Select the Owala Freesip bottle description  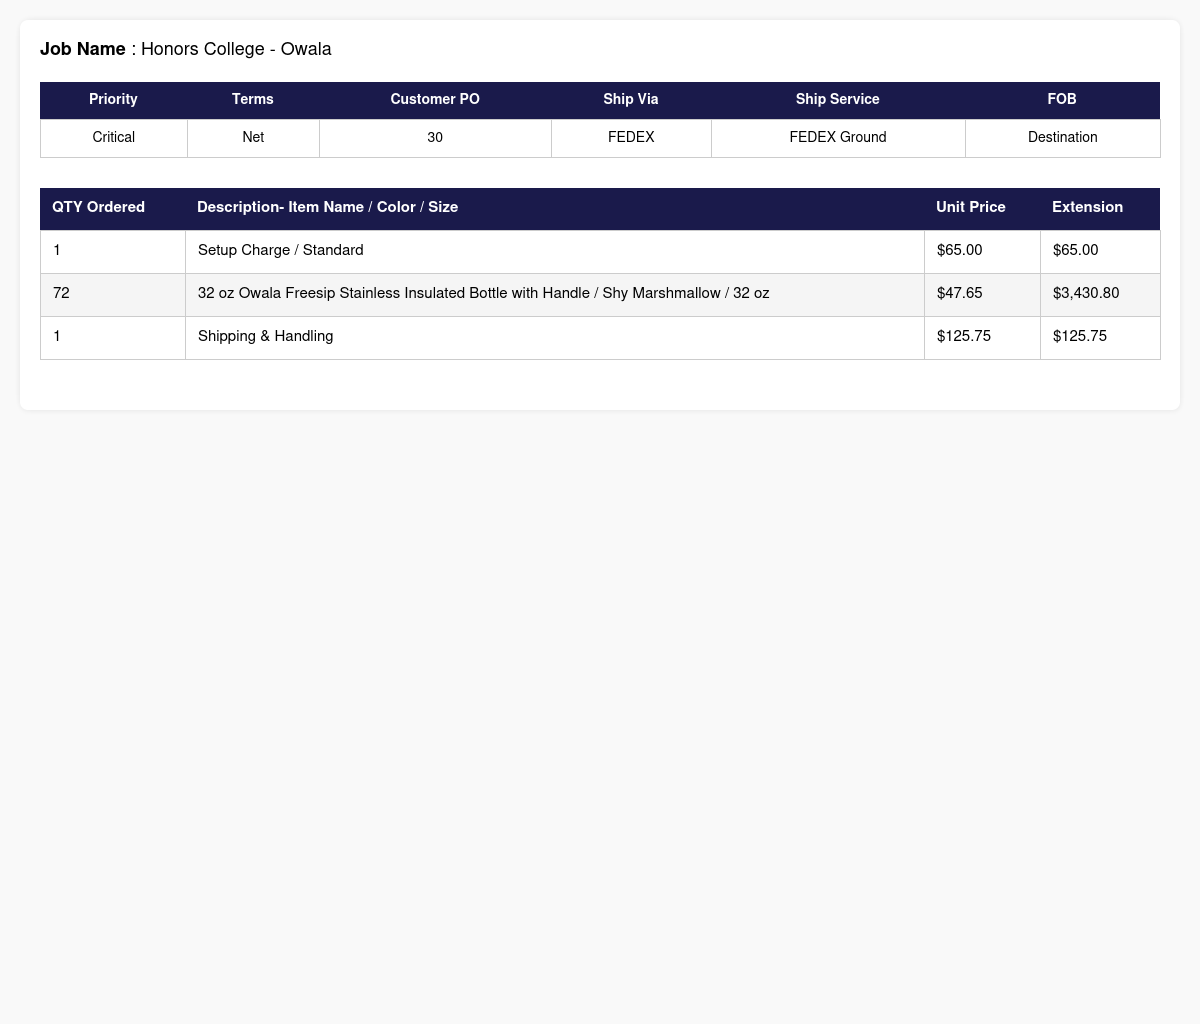click(x=484, y=294)
